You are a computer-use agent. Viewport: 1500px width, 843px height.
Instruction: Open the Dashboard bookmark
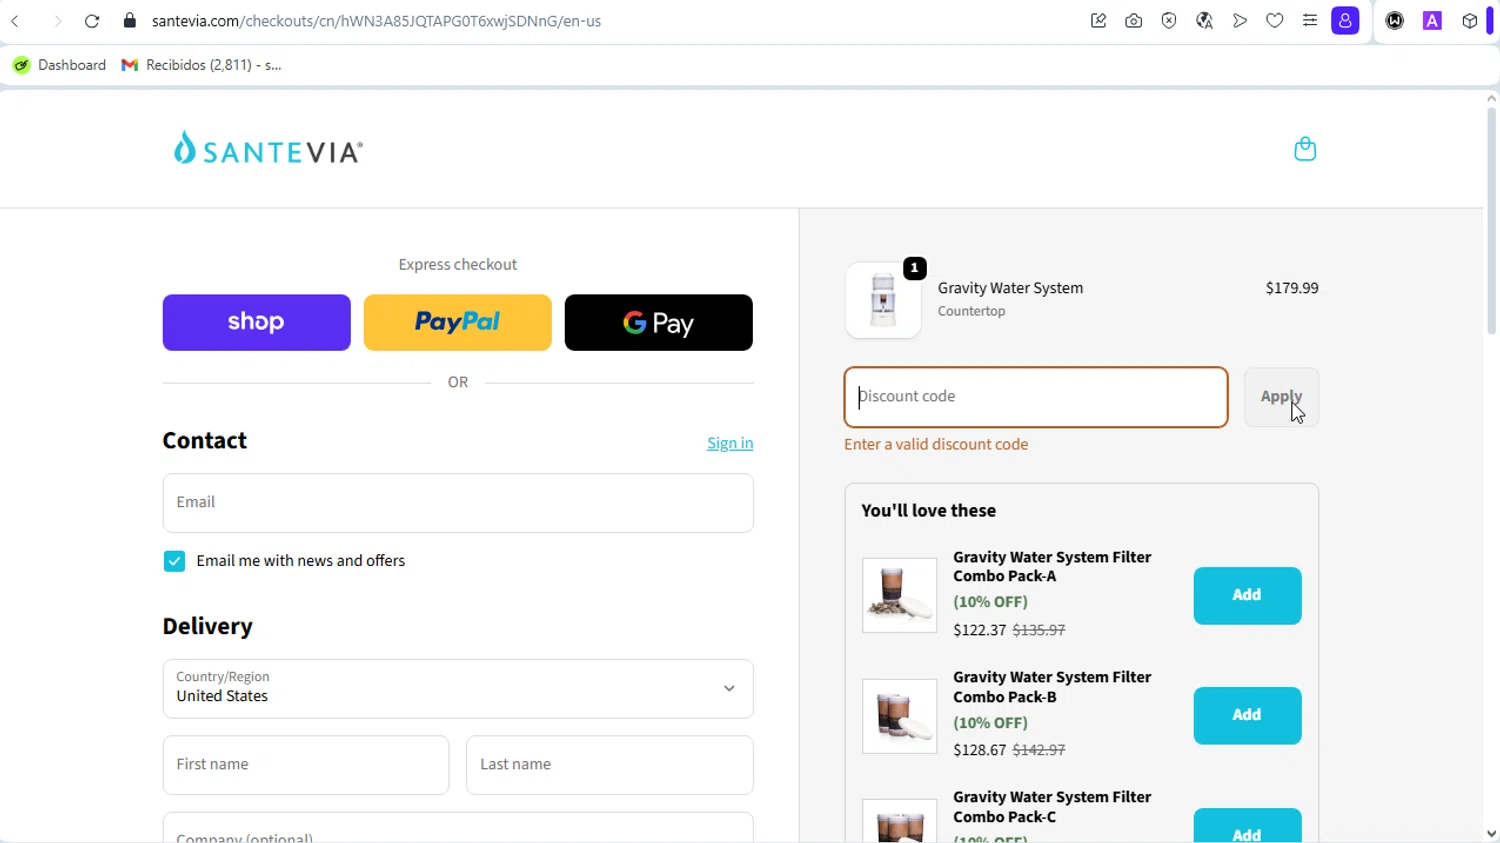coord(60,65)
